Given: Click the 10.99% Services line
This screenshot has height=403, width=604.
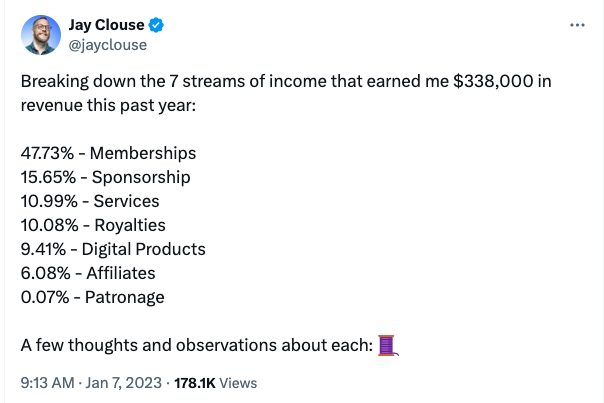Looking at the screenshot, I should click(x=90, y=201).
